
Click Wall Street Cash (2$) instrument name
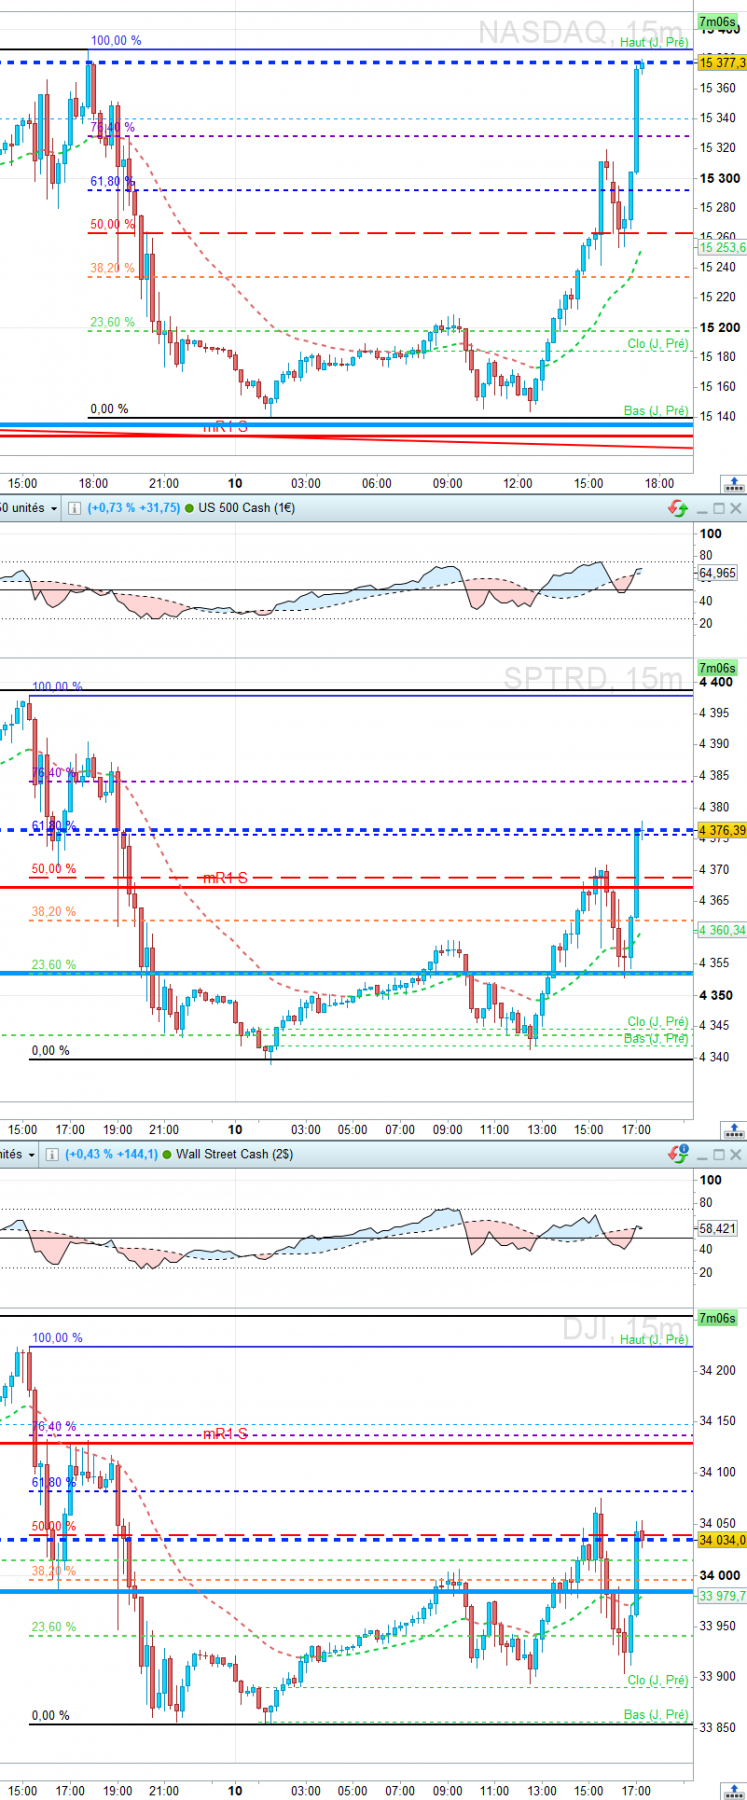[235, 1154]
